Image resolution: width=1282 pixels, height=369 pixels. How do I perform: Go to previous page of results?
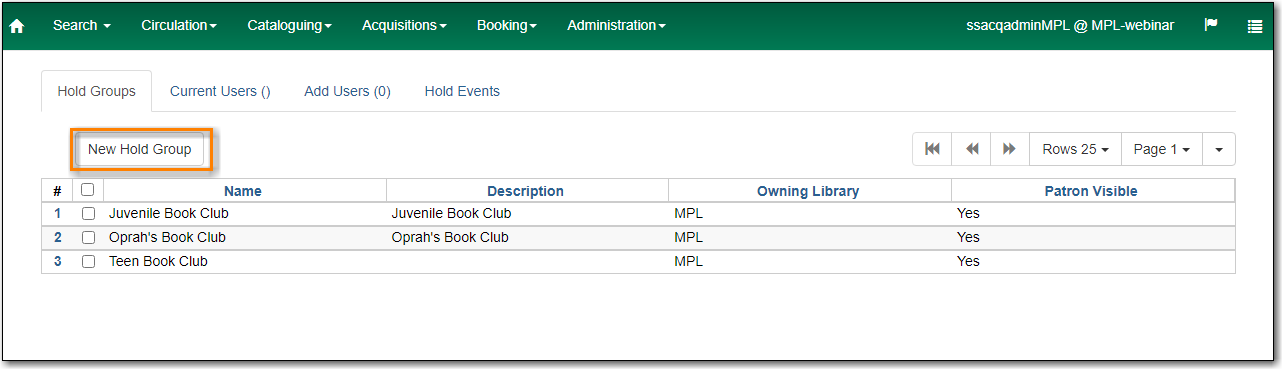[x=971, y=149]
